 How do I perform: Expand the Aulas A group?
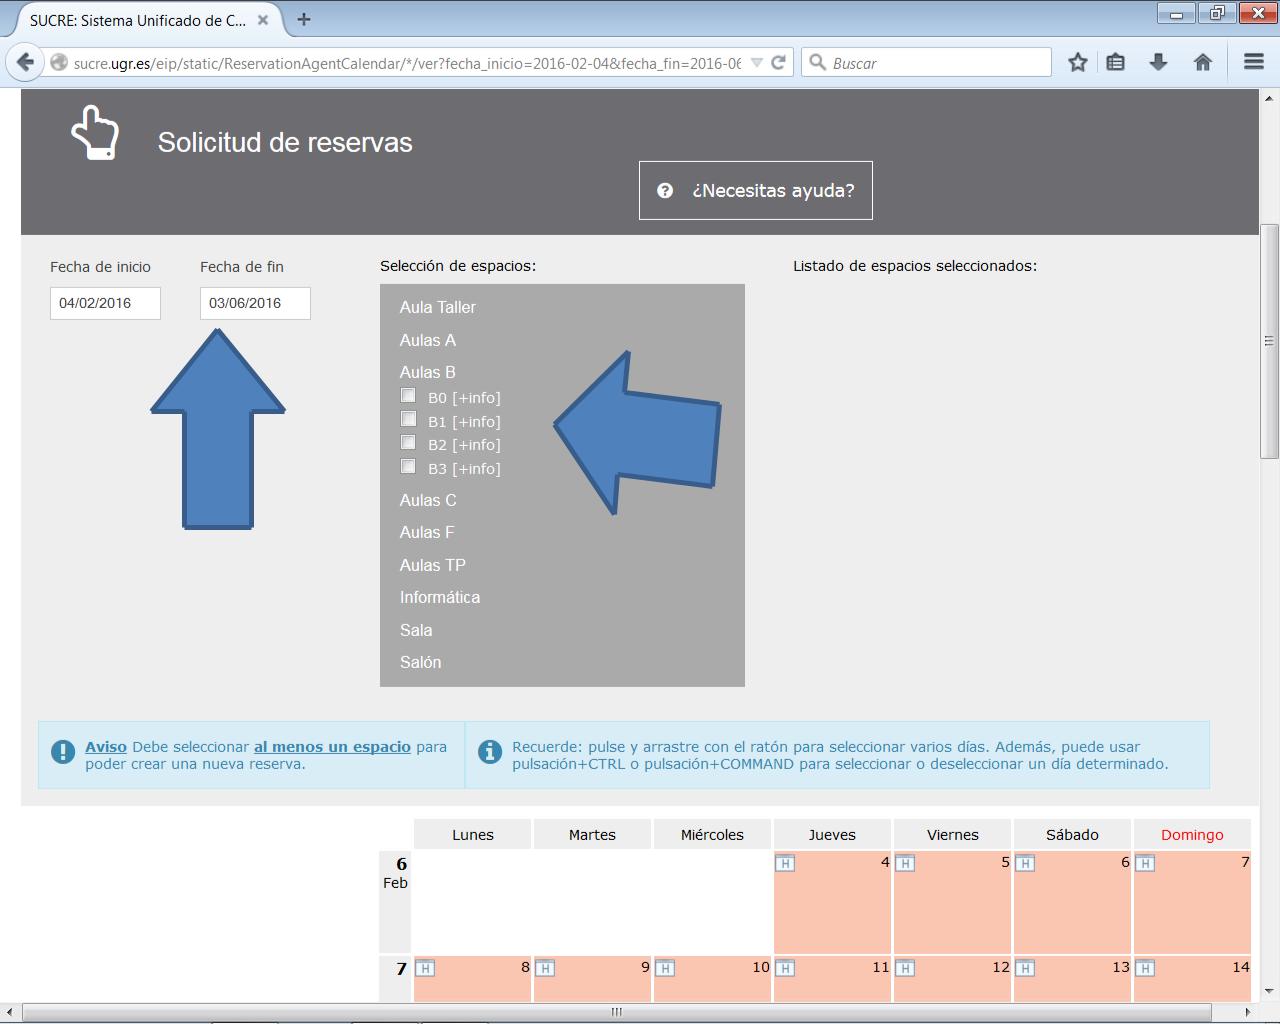427,340
